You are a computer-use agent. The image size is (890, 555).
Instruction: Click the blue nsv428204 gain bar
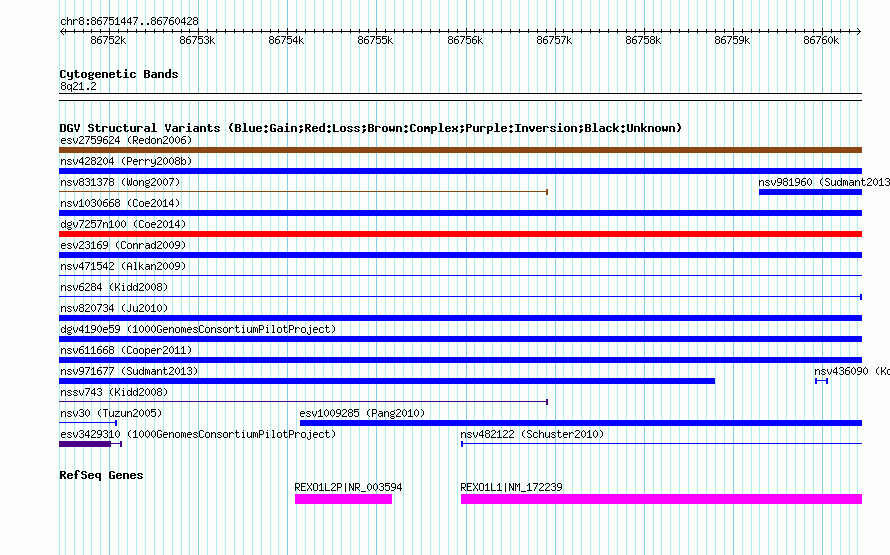460,171
